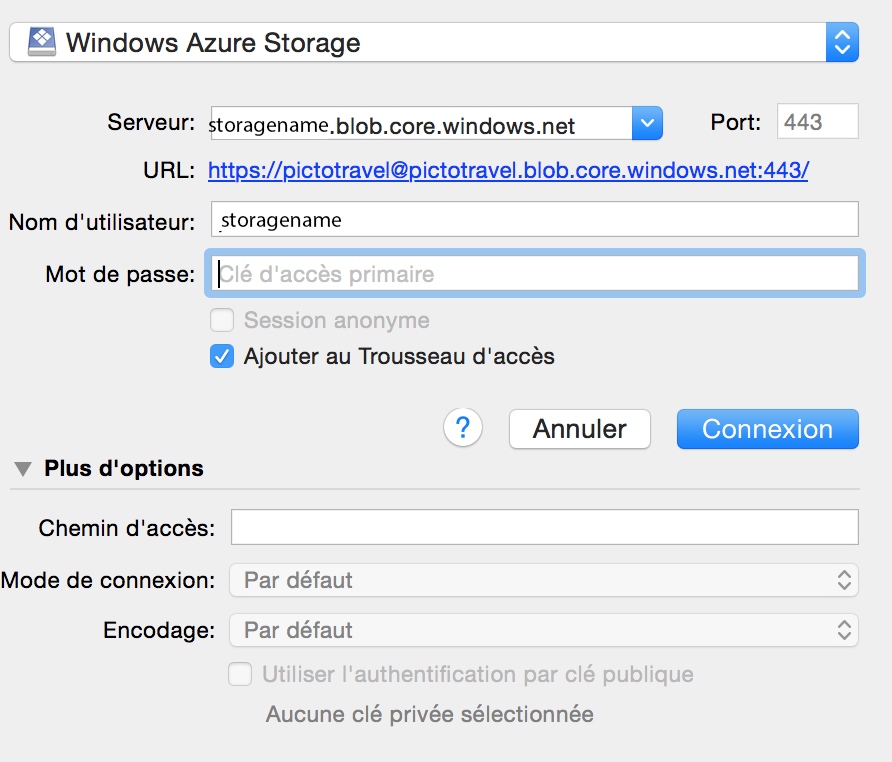Click the Plus d'options label
The height and width of the screenshot is (762, 892).
point(124,468)
